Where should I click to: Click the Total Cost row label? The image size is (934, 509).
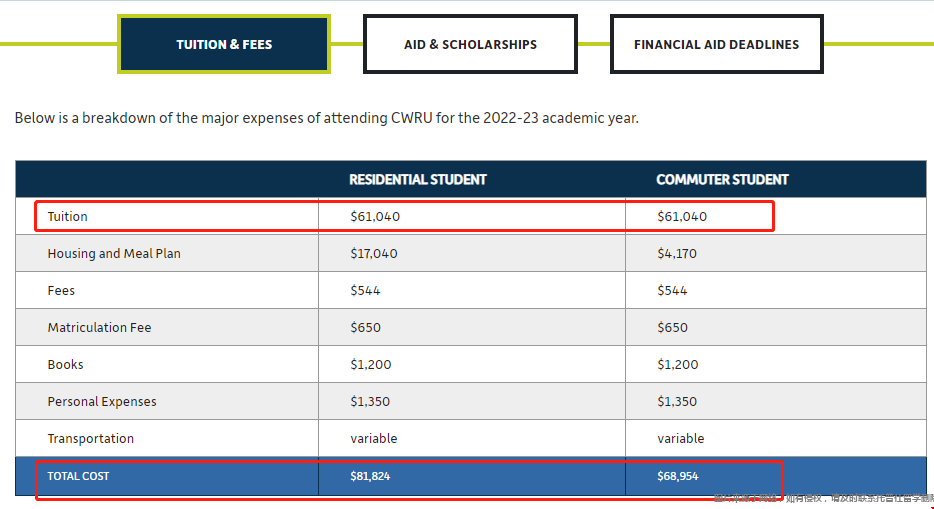click(78, 476)
